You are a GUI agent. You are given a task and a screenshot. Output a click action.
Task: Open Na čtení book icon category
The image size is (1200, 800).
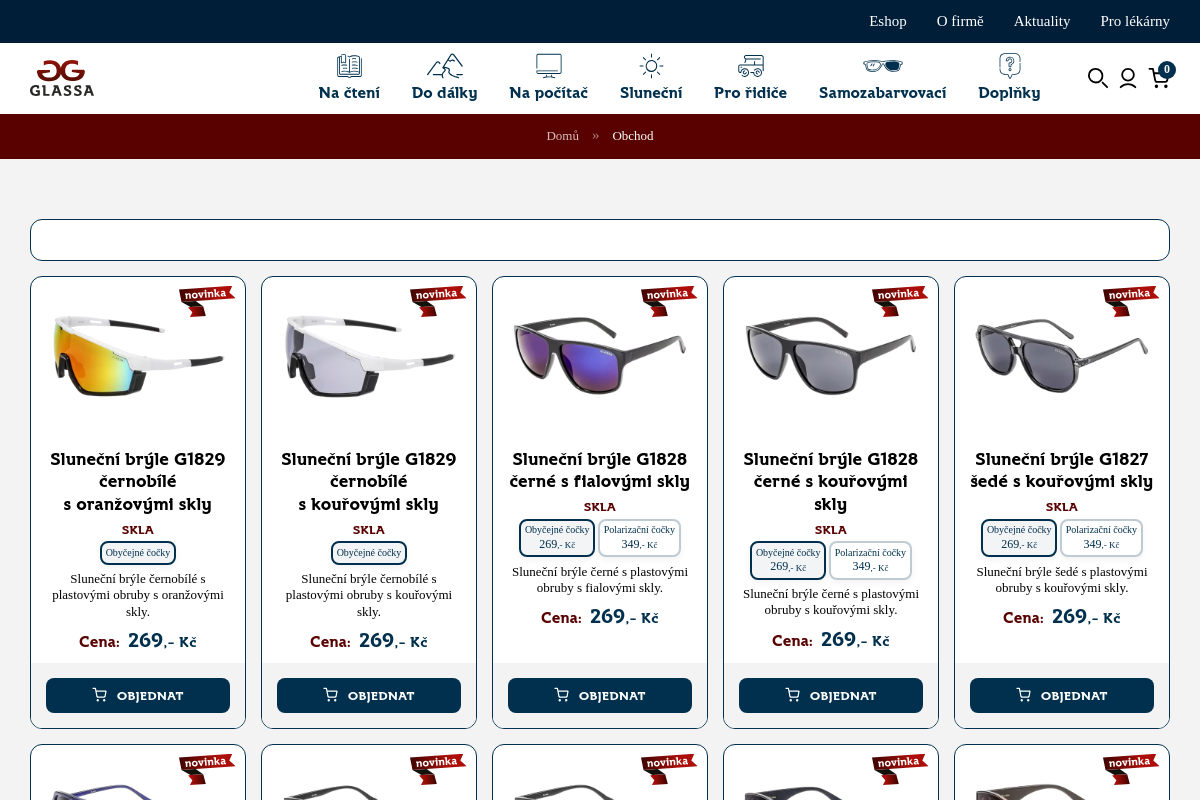point(349,67)
